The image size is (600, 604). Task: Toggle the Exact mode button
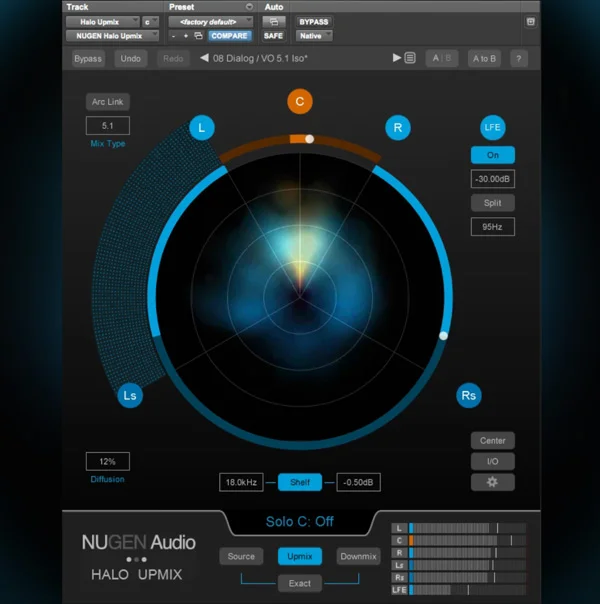pos(300,583)
